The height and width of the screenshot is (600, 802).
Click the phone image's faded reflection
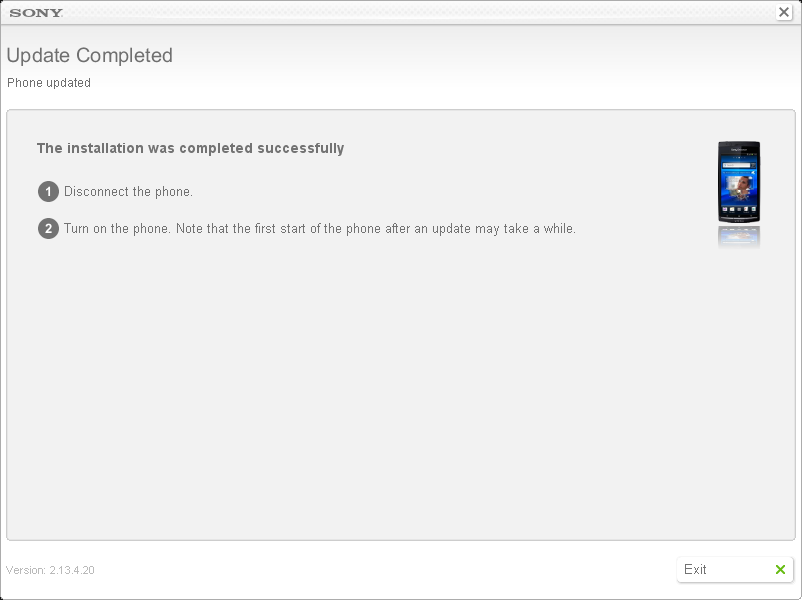coord(739,237)
